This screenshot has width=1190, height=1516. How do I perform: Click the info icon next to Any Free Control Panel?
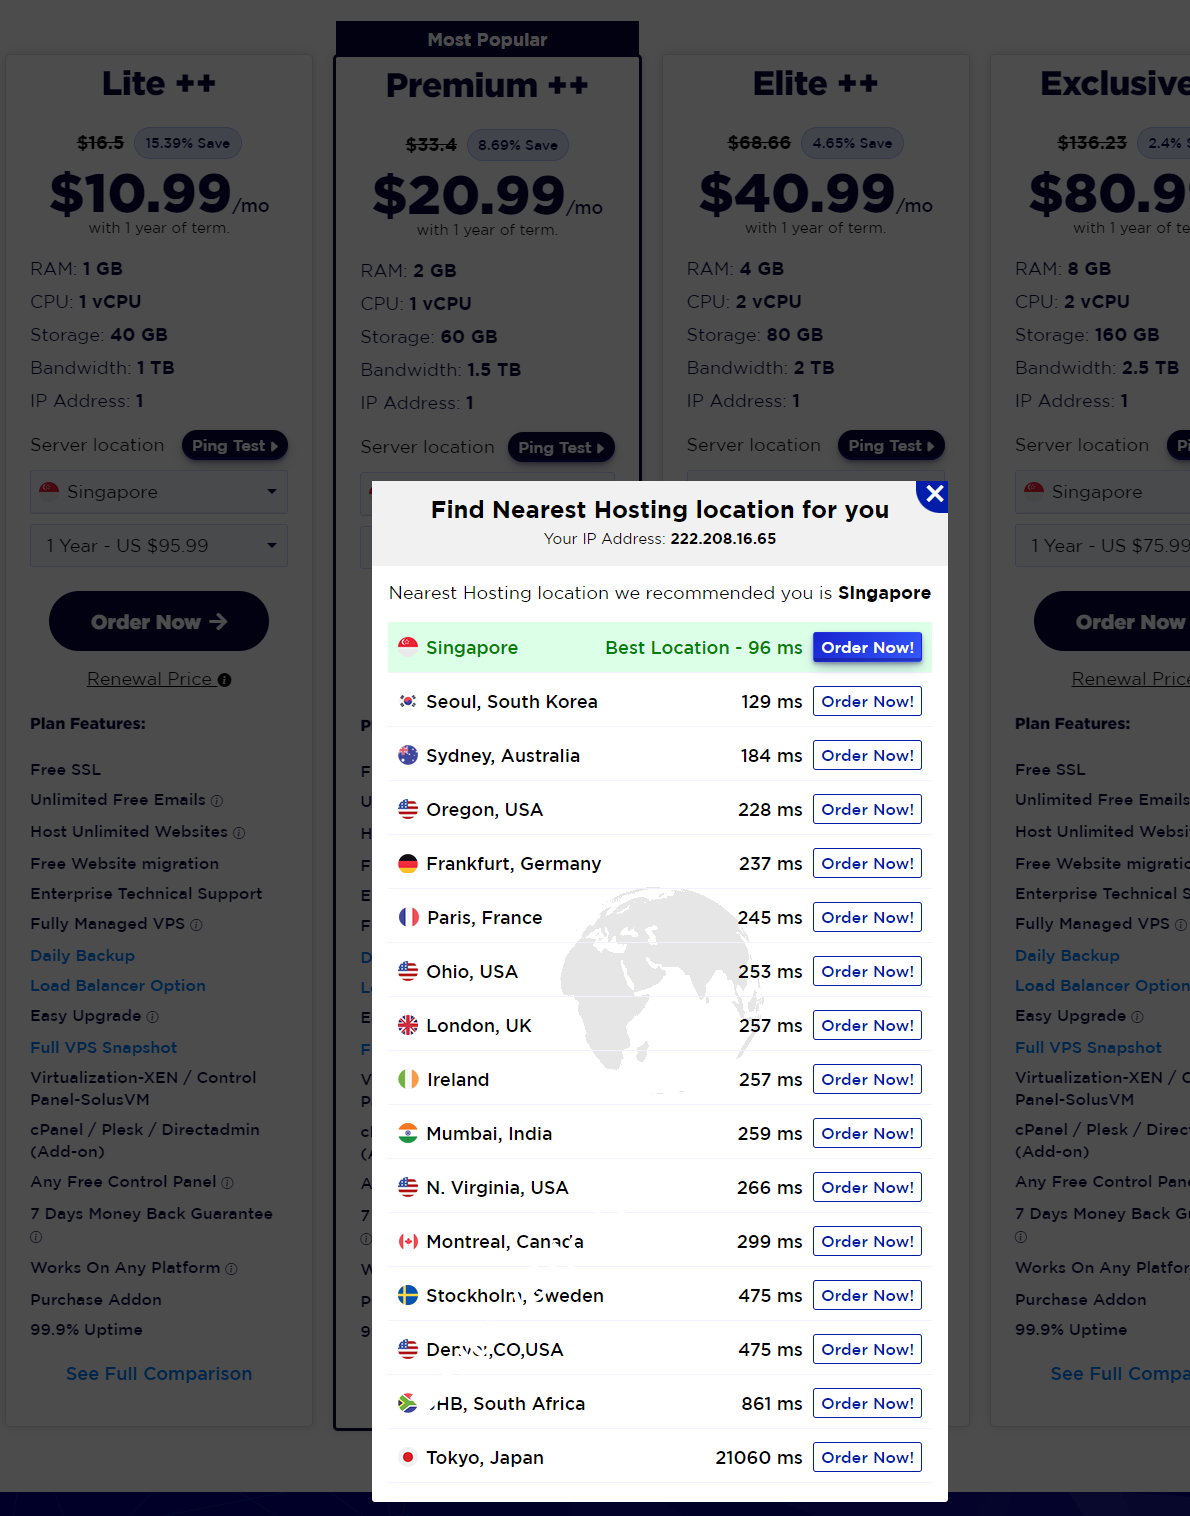(227, 1183)
